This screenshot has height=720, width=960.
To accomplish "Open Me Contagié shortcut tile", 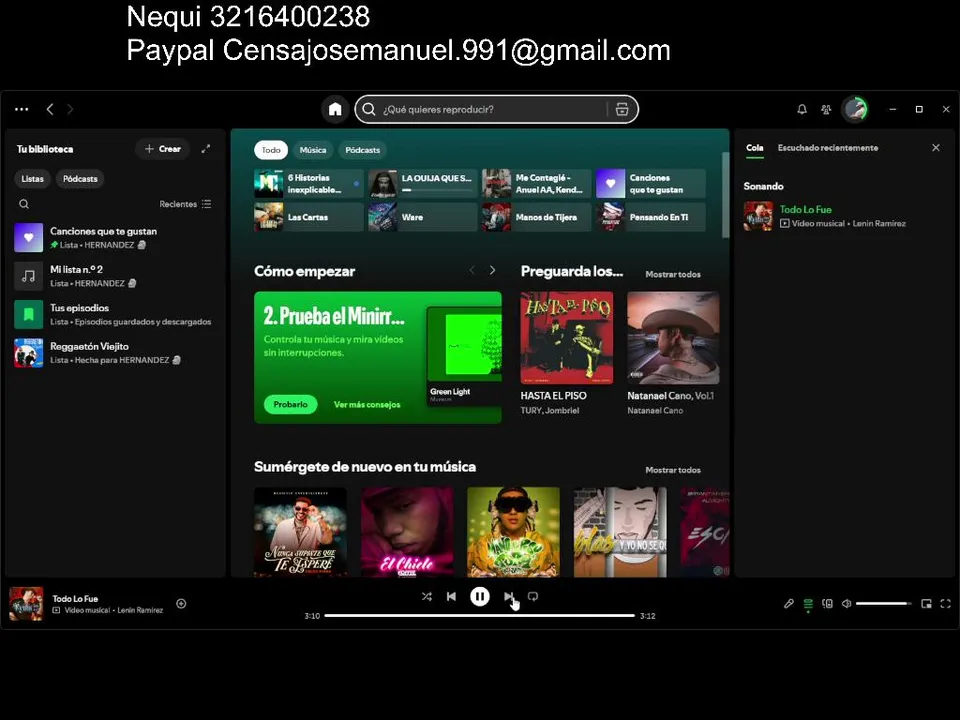I will click(x=536, y=184).
